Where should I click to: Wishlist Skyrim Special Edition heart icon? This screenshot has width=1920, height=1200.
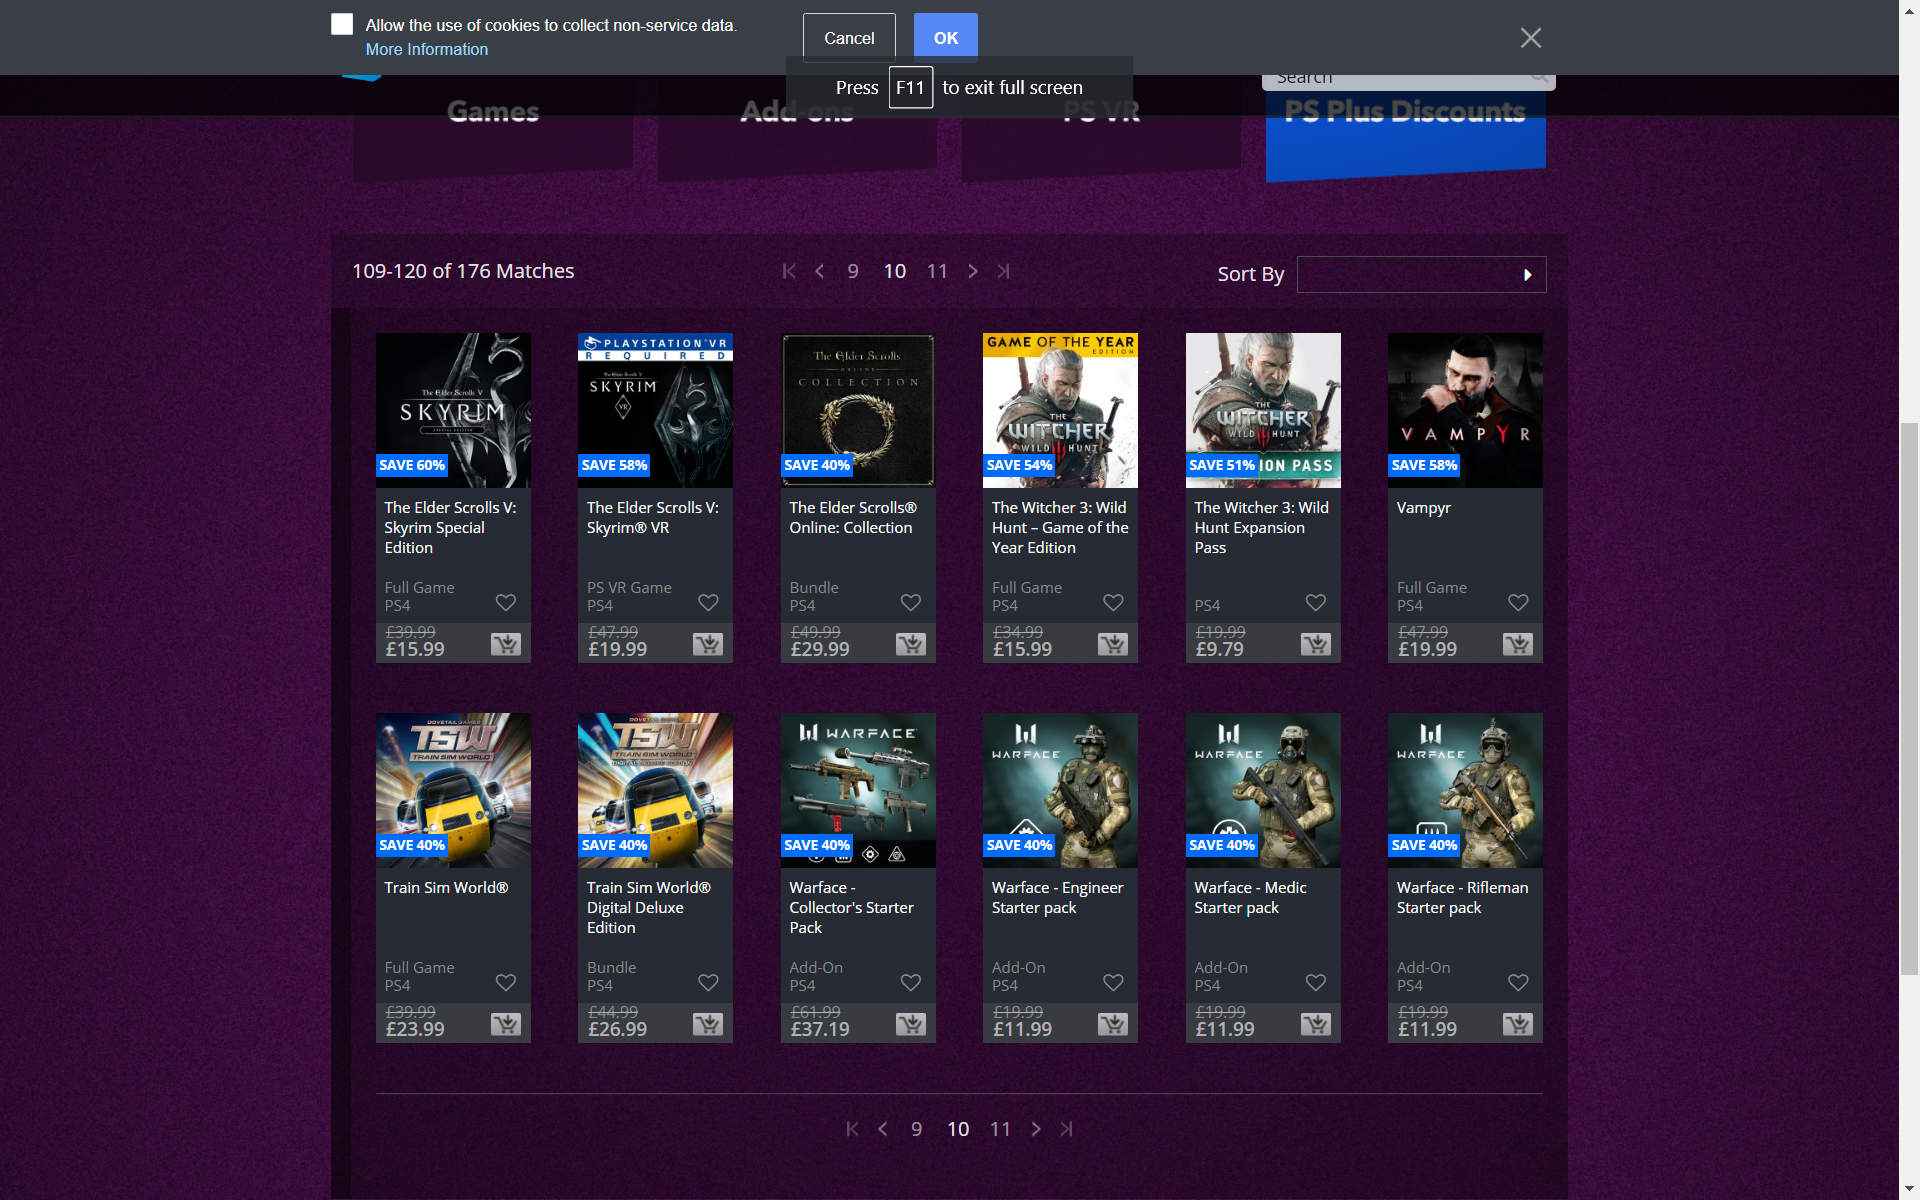point(506,602)
